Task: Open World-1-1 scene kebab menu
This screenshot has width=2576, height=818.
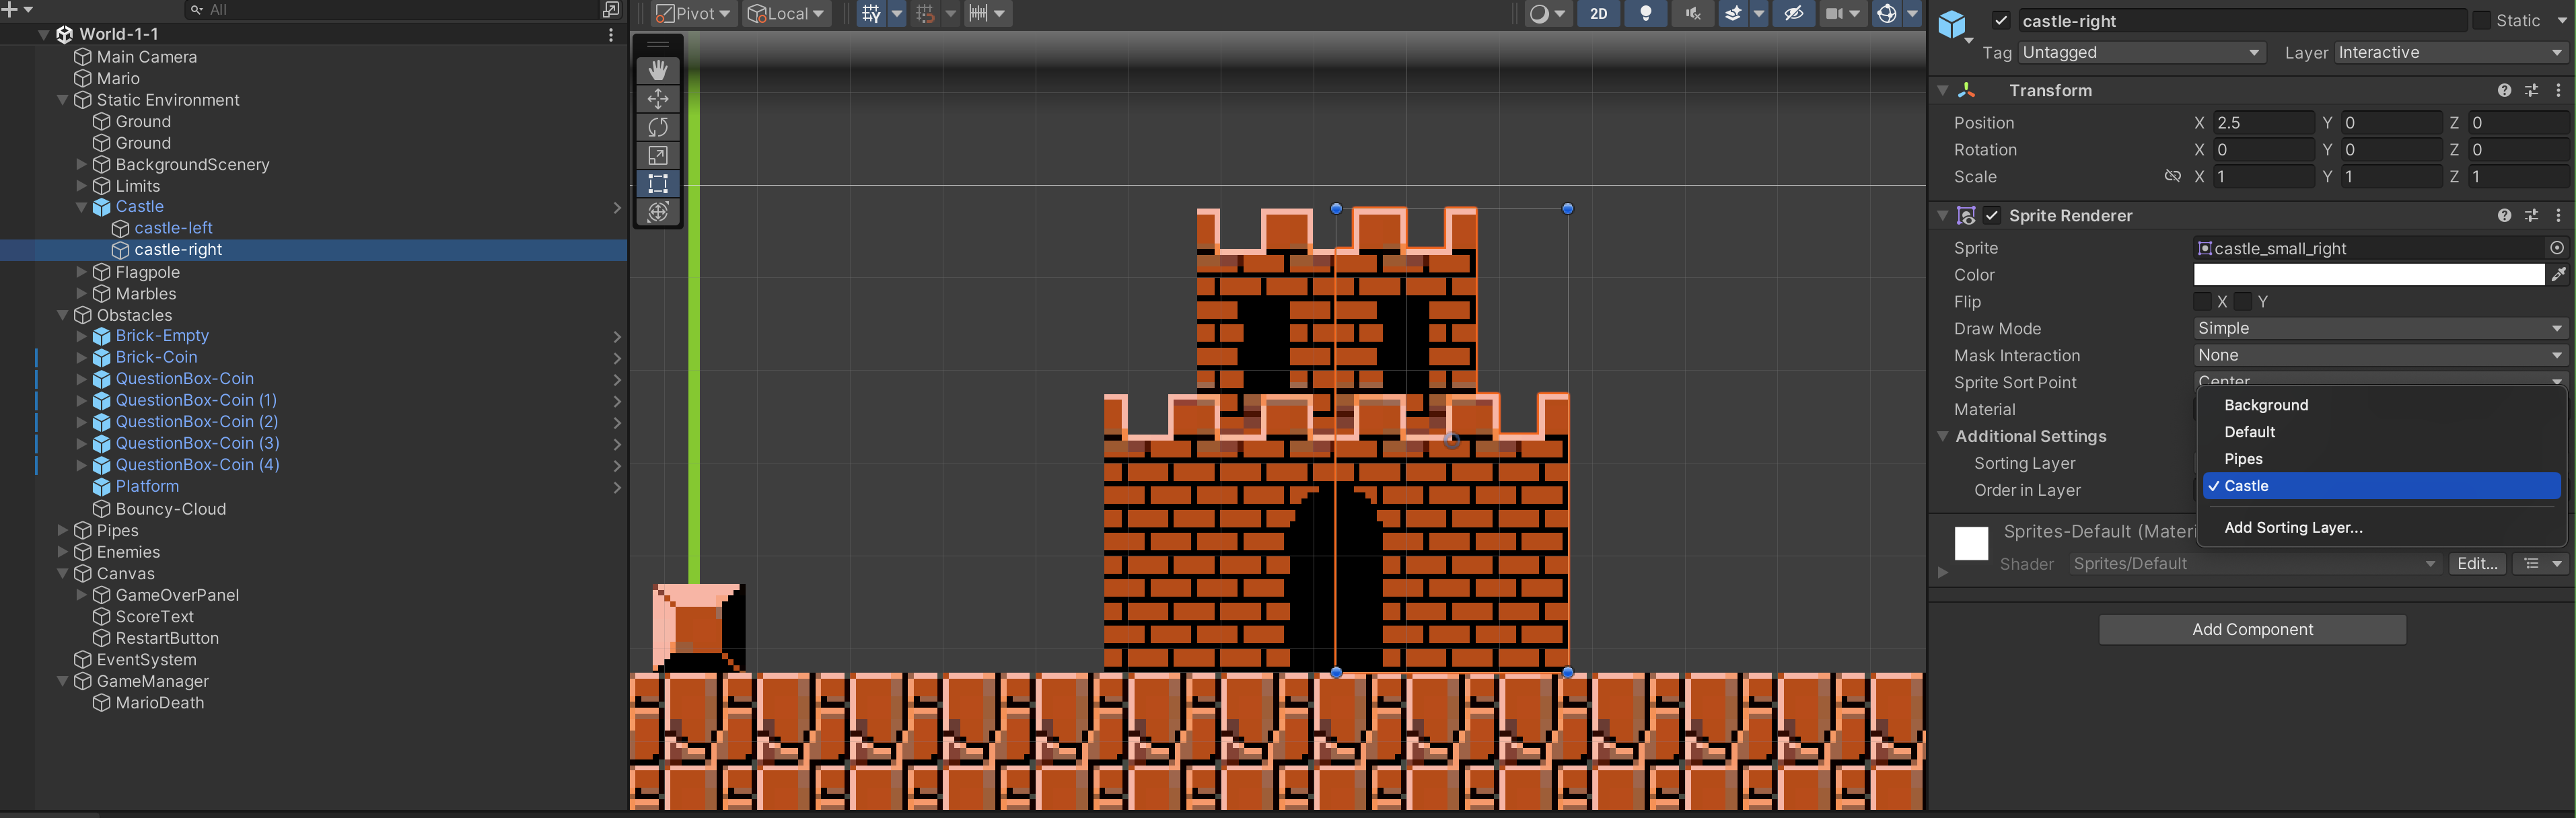Action: point(611,34)
